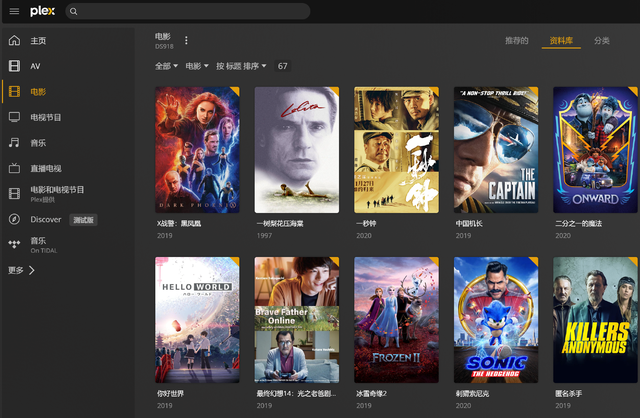Open Discover in the sidebar

68,219
